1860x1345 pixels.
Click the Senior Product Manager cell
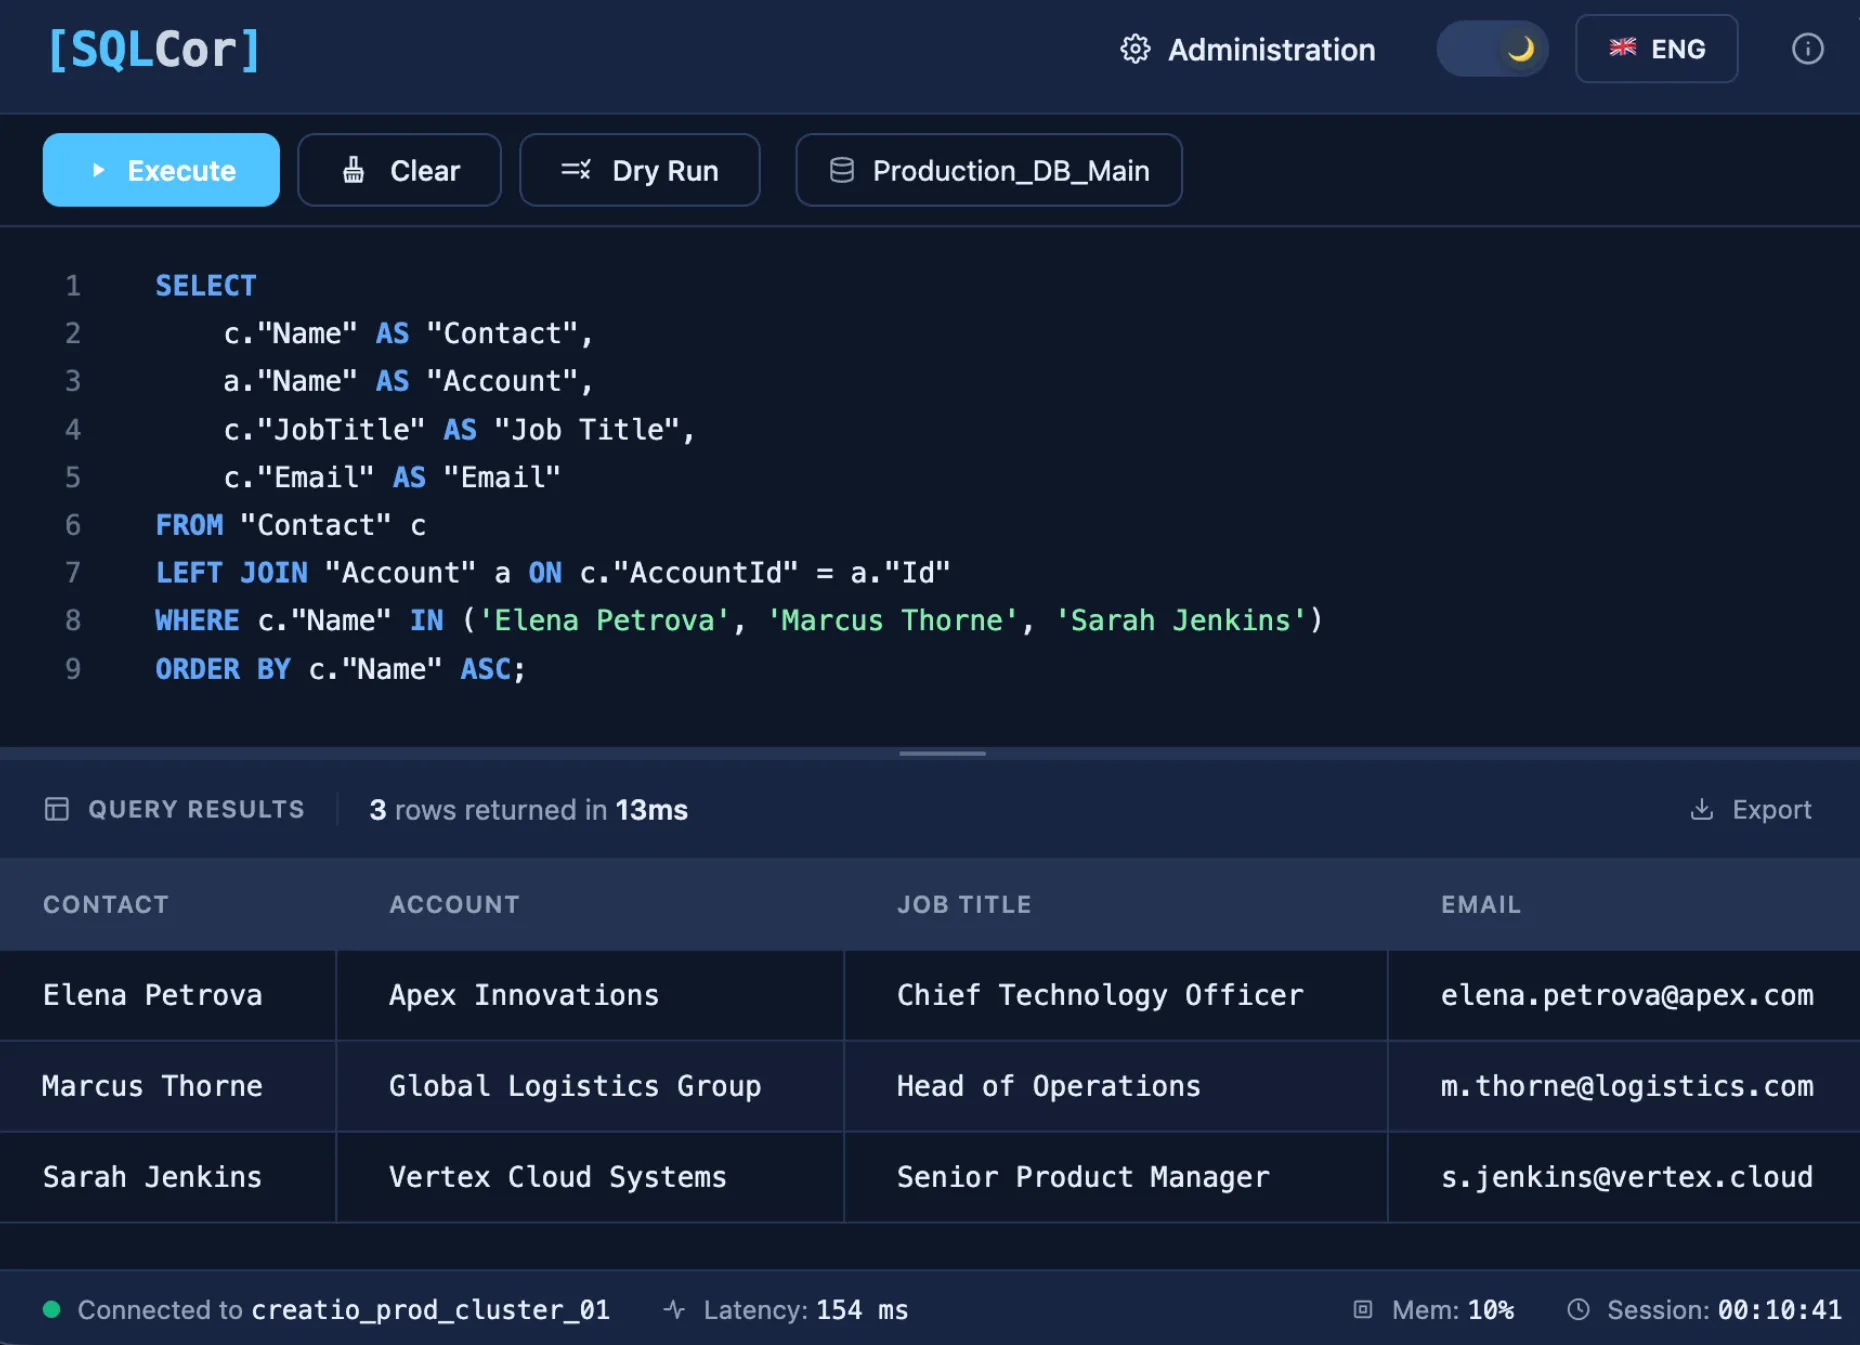tap(1116, 1177)
